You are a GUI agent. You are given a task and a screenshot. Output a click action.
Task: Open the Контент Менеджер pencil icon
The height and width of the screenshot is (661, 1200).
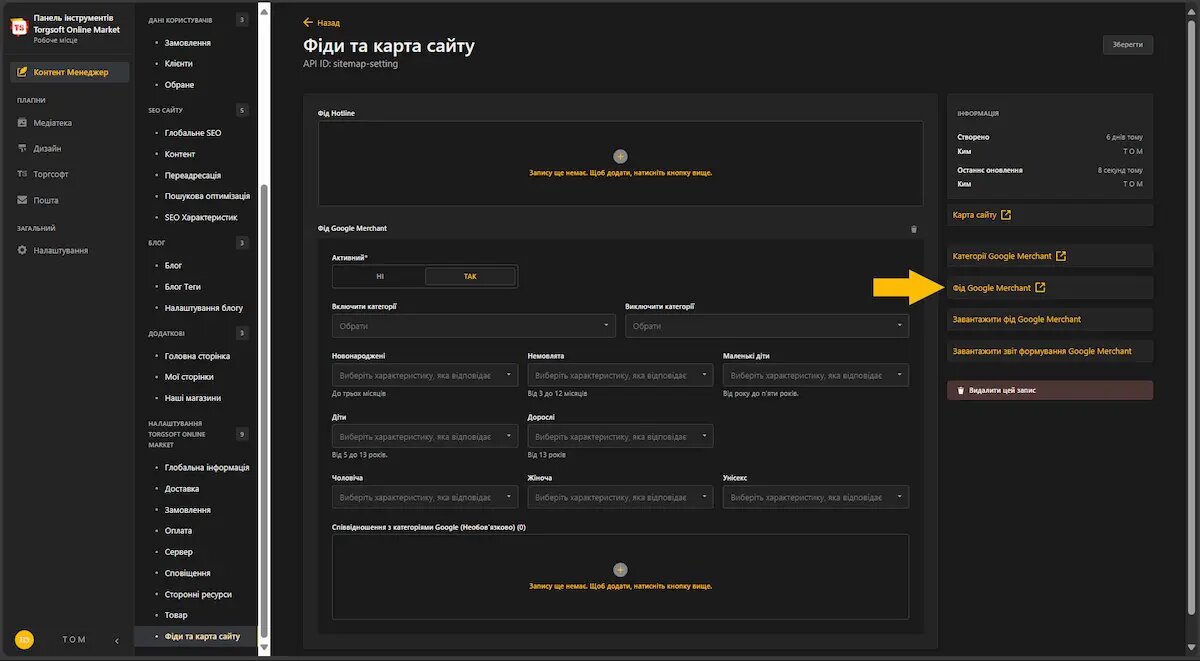21,72
